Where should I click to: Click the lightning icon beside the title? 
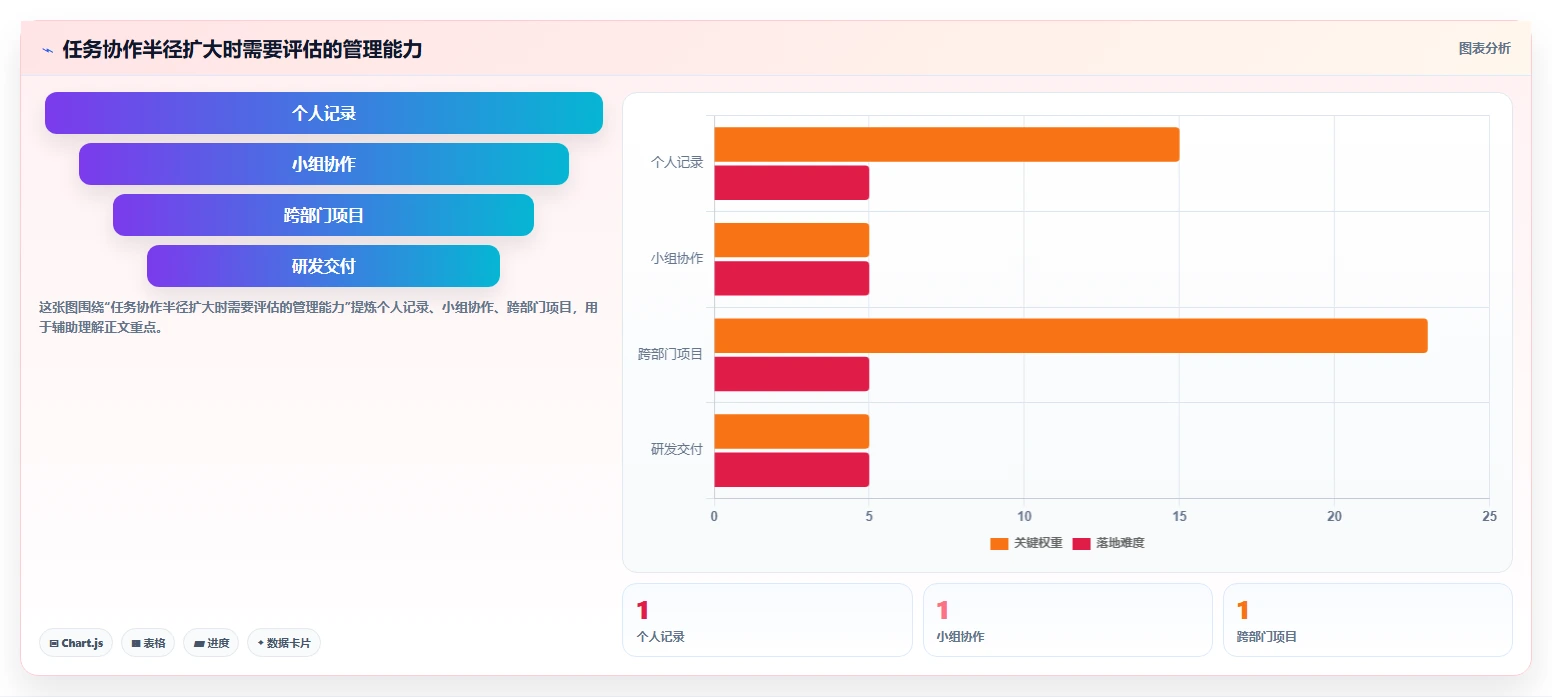[47, 50]
